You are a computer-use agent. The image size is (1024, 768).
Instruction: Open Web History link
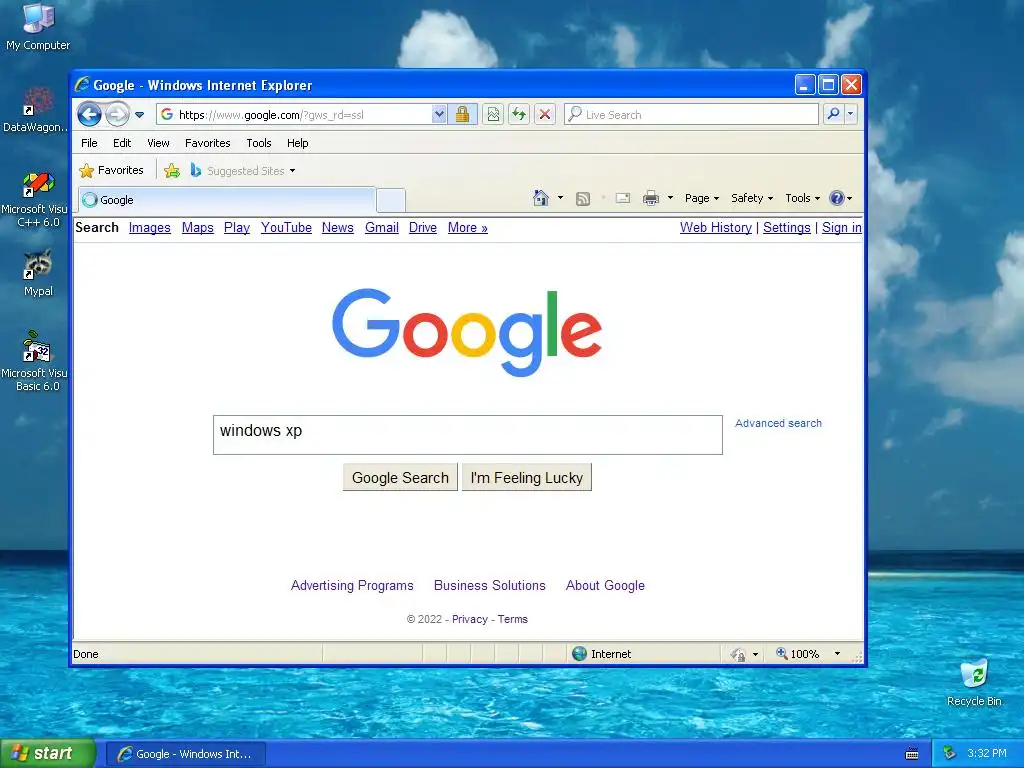tap(716, 227)
